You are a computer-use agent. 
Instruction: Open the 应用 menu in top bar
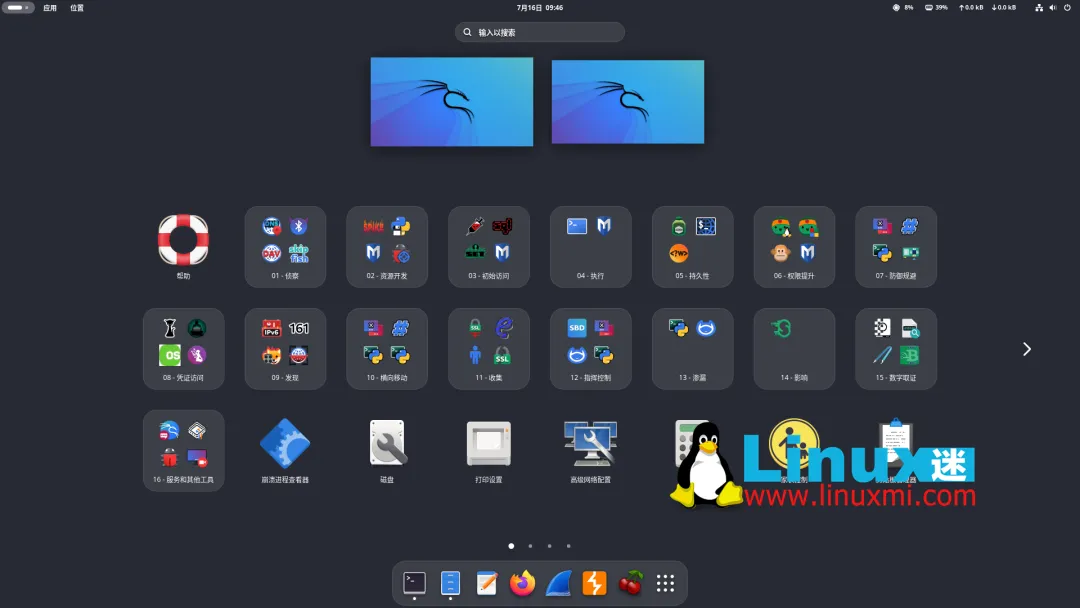pyautogui.click(x=50, y=8)
